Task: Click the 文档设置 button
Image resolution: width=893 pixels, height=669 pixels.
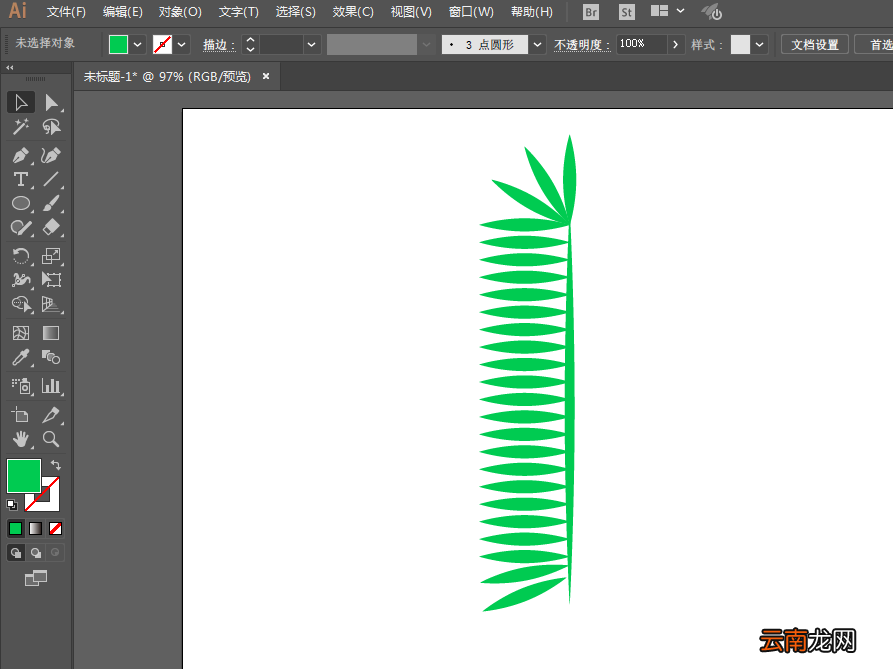Action: click(x=814, y=44)
